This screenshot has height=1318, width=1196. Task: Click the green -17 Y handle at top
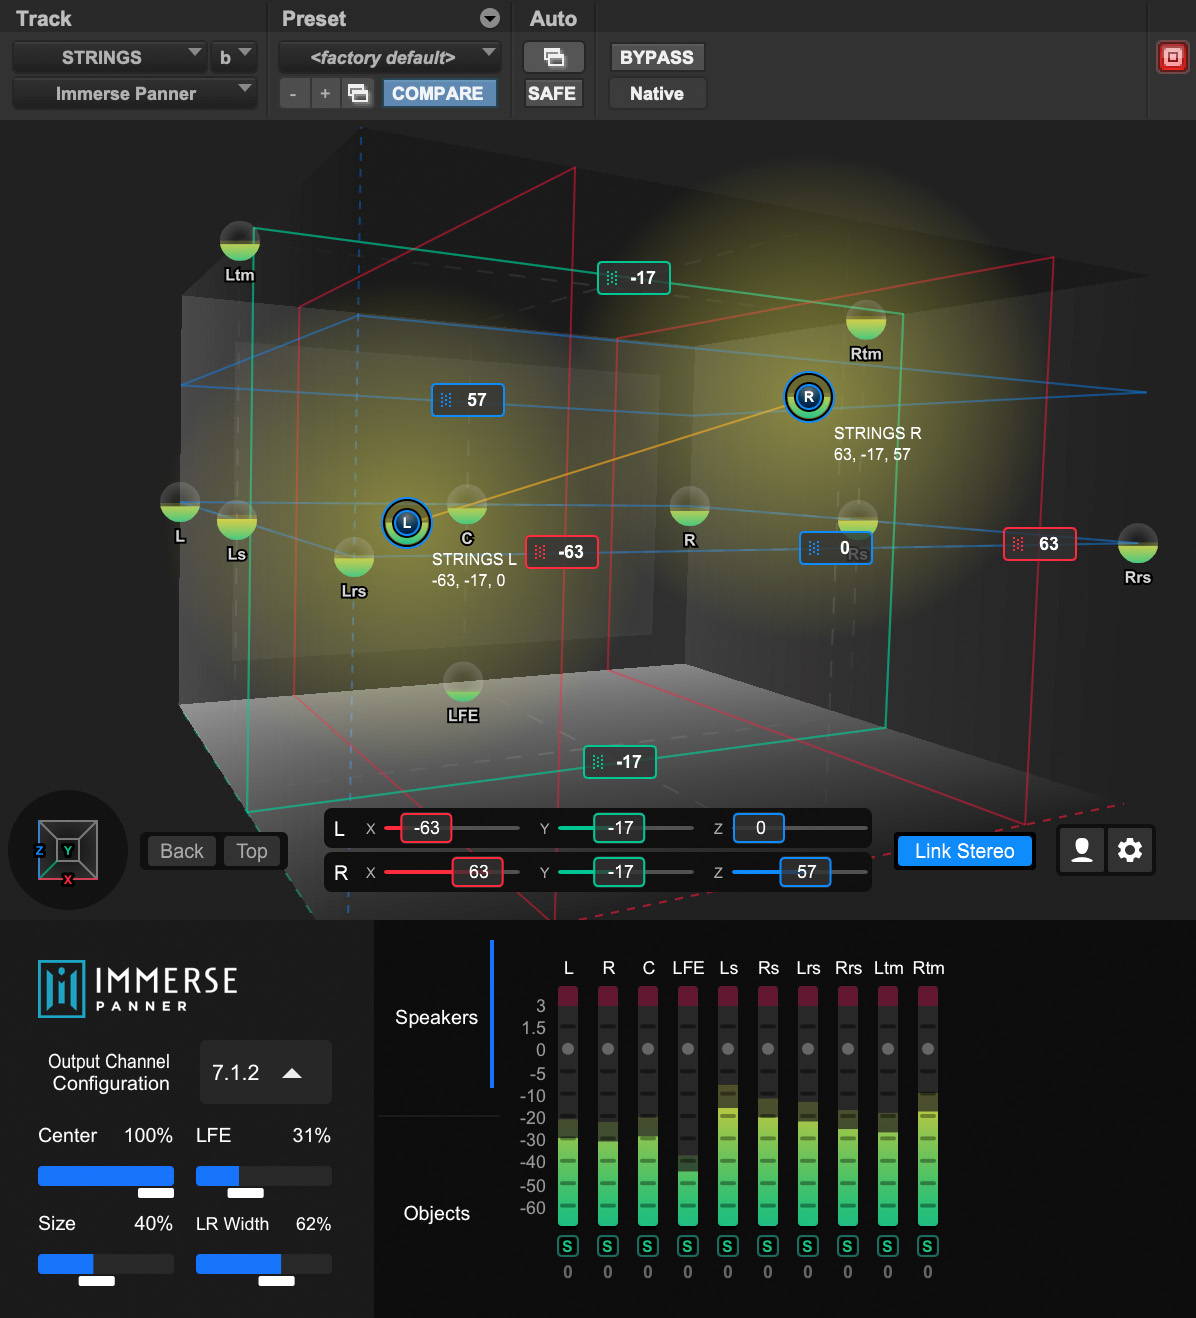634,278
